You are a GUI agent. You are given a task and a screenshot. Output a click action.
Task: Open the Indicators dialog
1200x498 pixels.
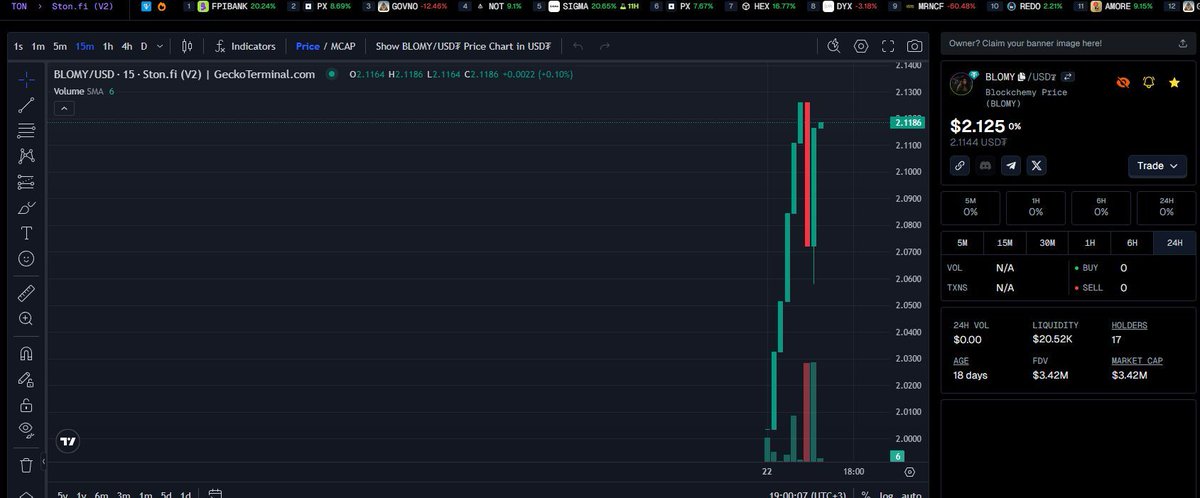tap(246, 46)
